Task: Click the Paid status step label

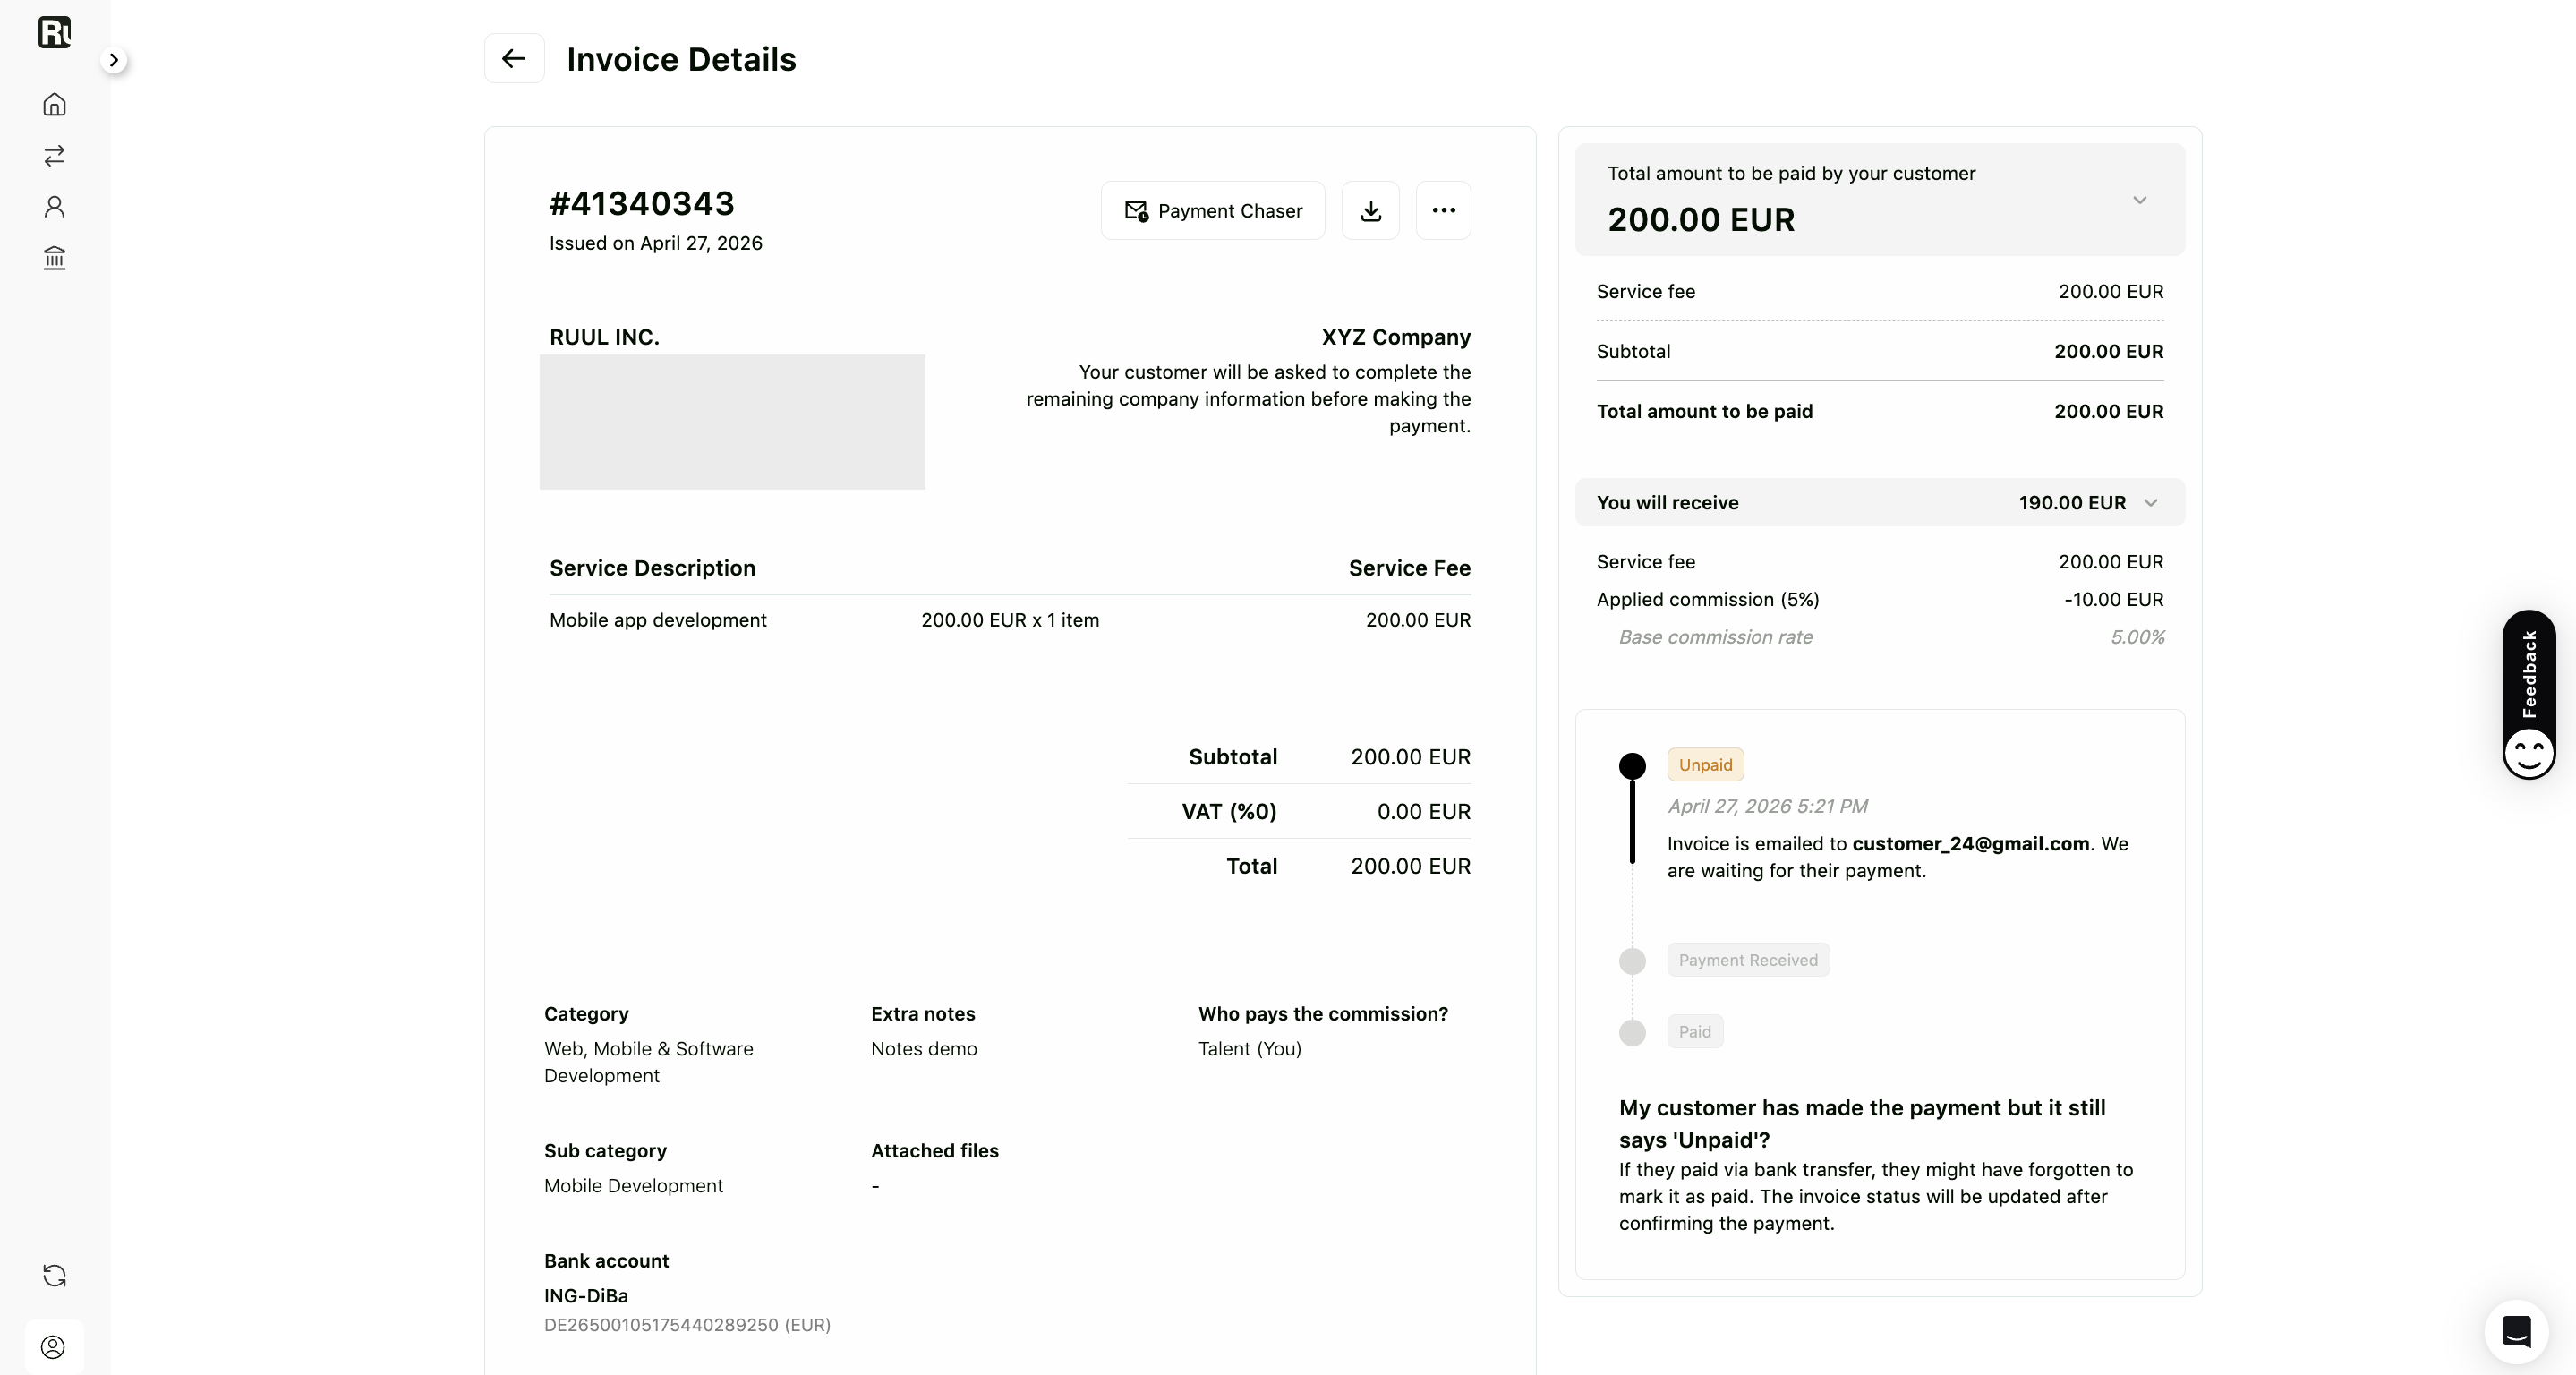Action: 1694,1031
